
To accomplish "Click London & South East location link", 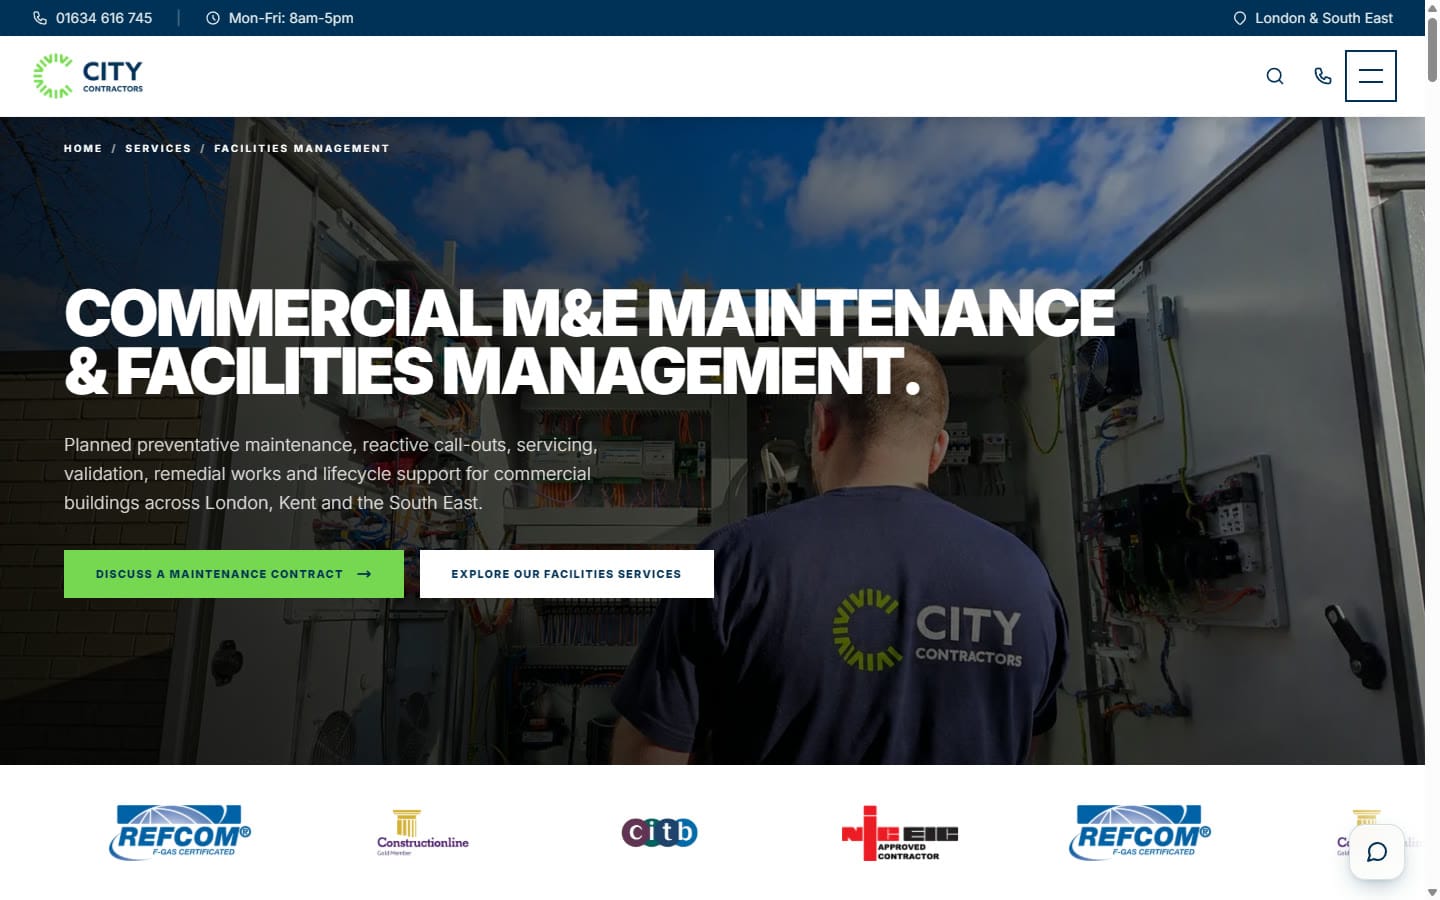I will coord(1313,18).
